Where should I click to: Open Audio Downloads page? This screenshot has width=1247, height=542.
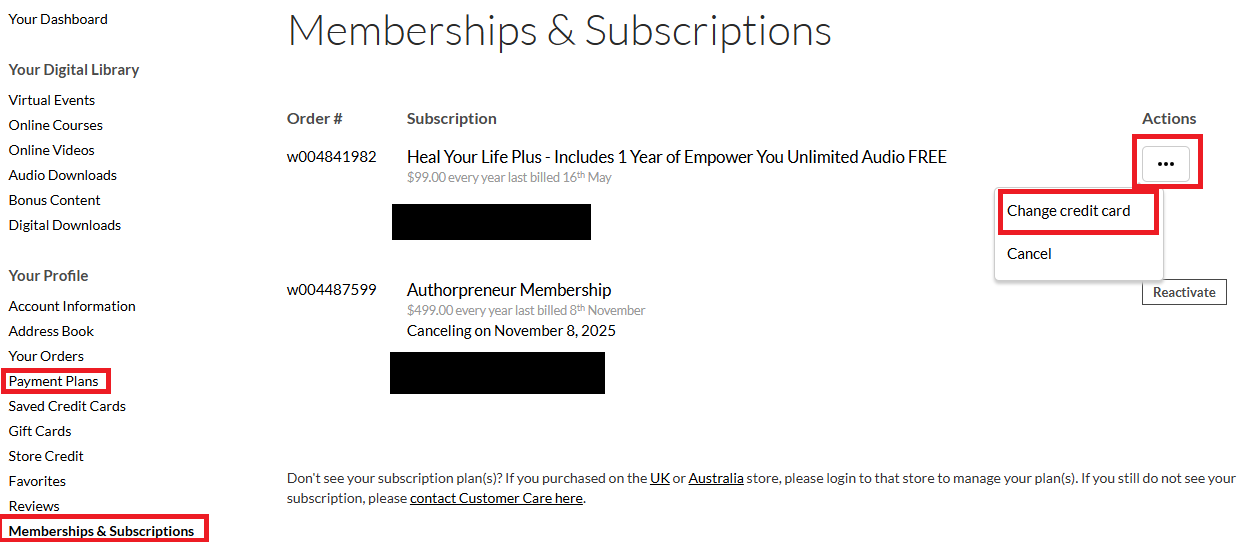pyautogui.click(x=62, y=175)
